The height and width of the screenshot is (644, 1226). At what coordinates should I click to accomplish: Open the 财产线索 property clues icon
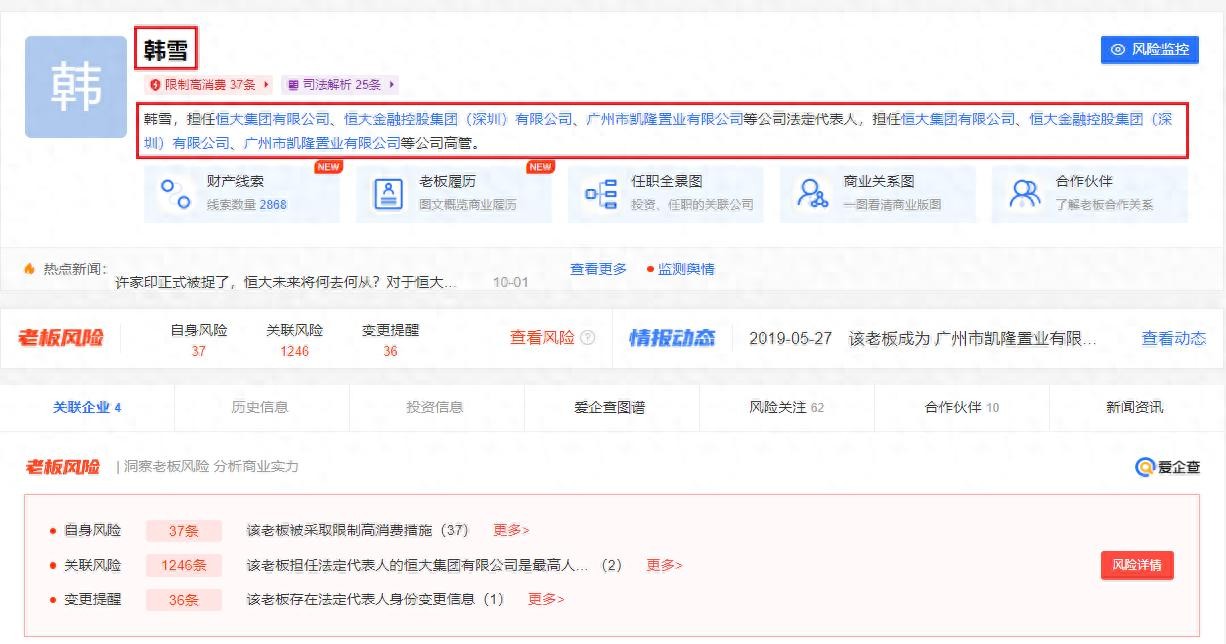point(176,194)
